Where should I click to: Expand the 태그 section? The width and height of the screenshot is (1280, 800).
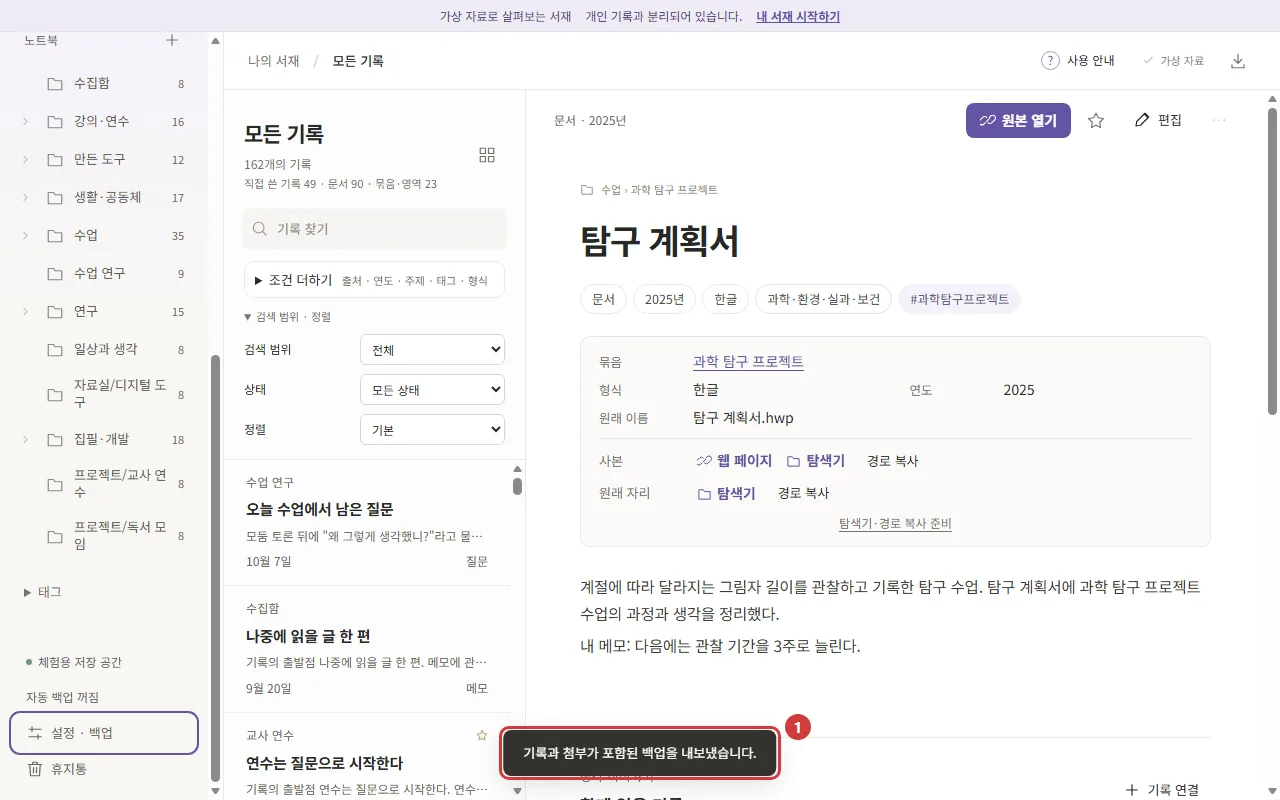pos(43,592)
